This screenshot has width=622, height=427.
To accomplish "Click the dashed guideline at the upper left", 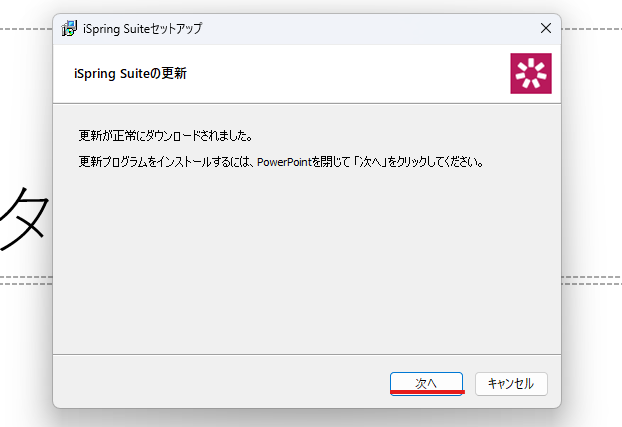I will coord(26,29).
